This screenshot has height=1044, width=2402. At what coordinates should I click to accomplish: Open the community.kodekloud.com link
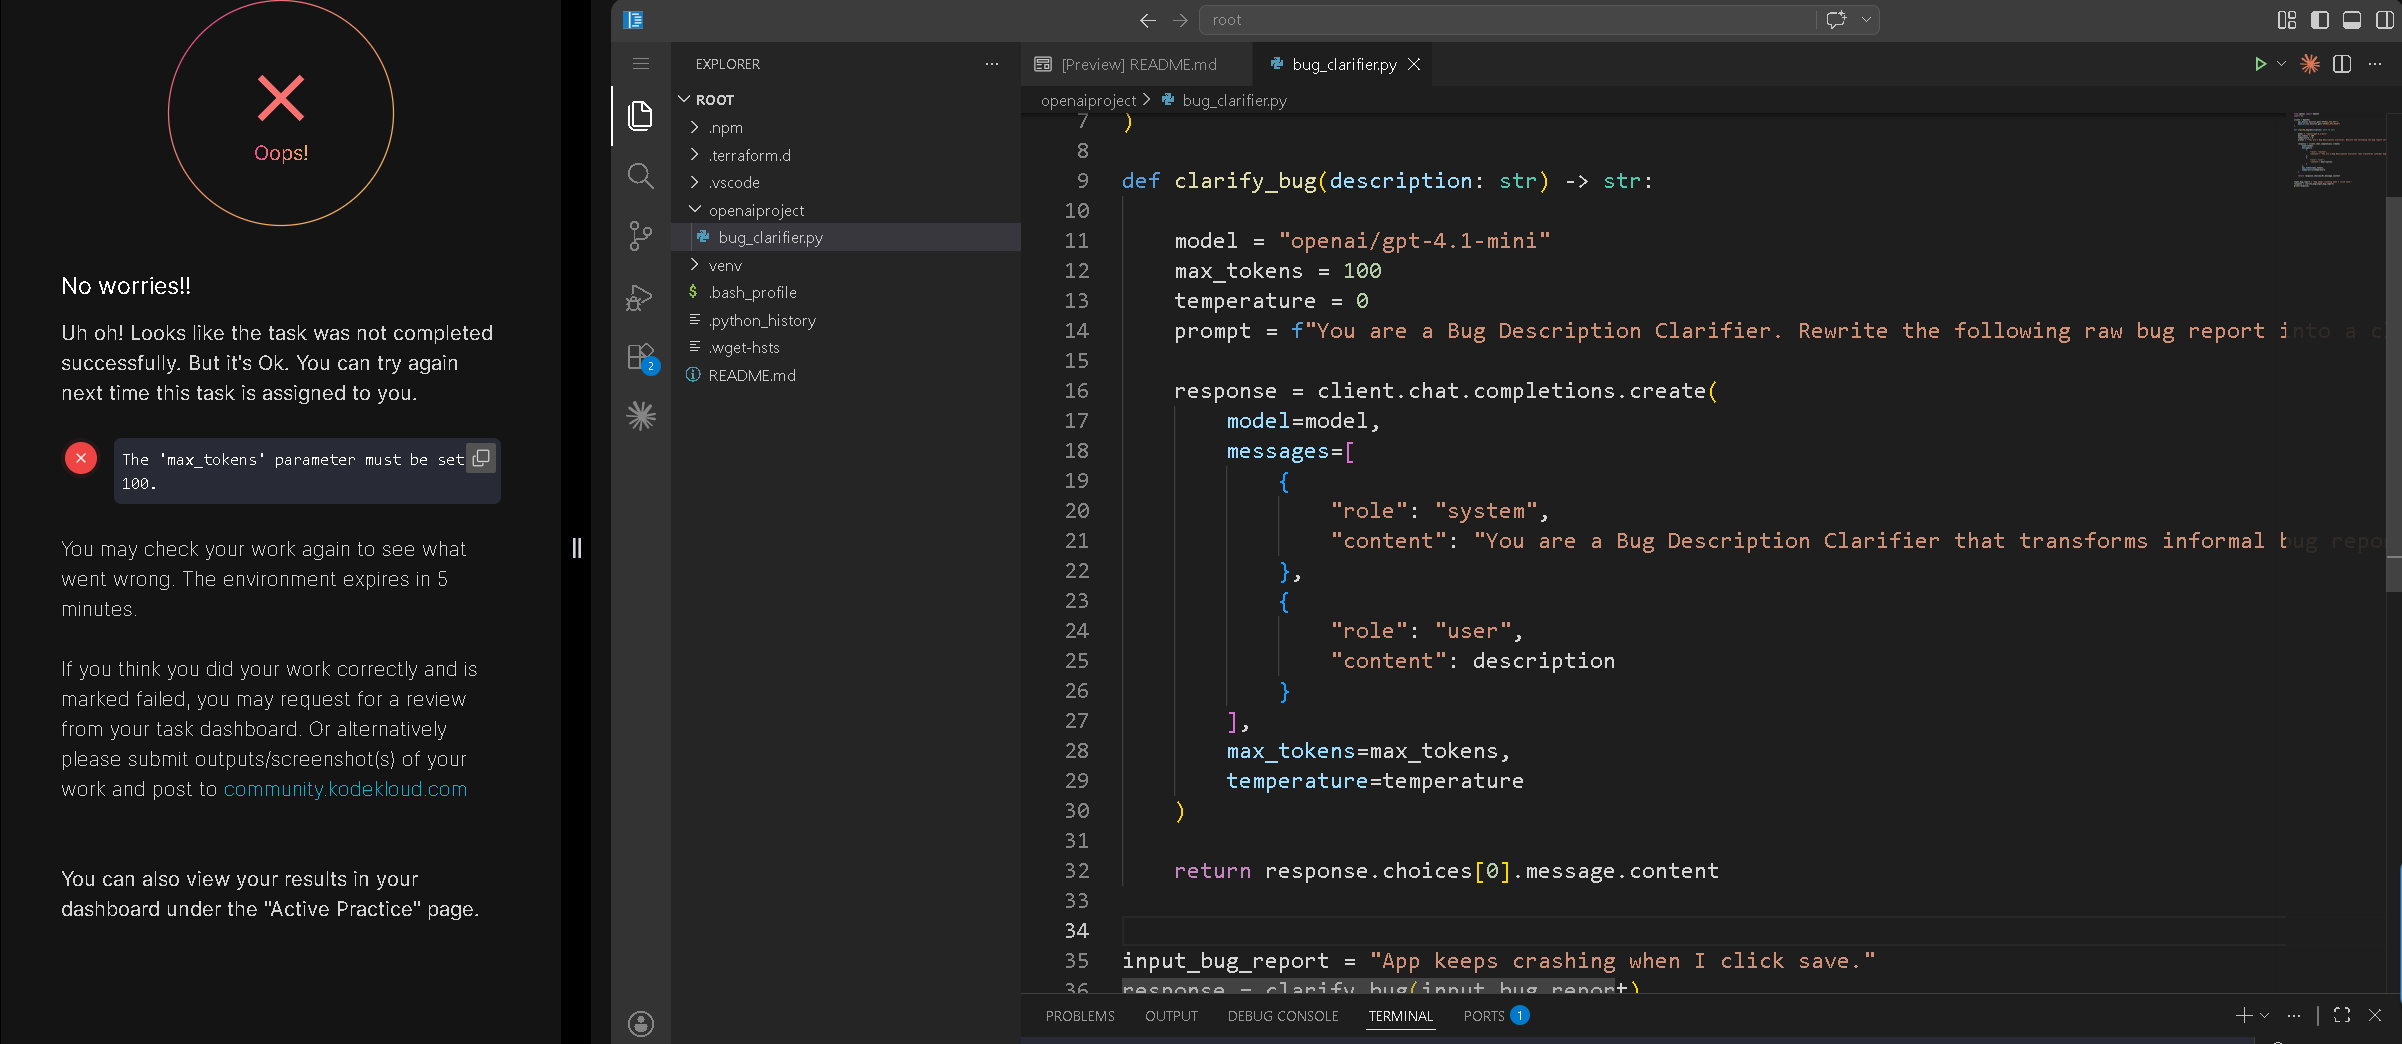point(345,789)
